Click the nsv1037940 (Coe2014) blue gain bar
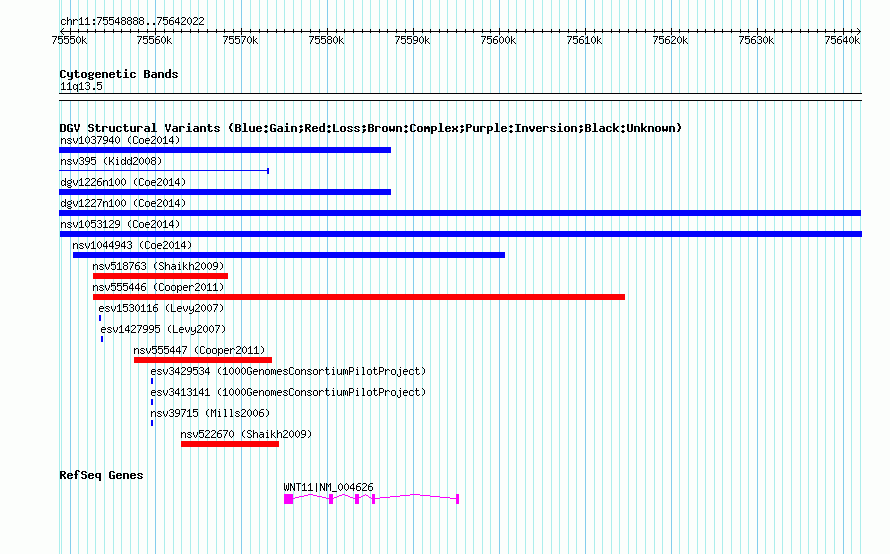890x554 pixels. [x=225, y=150]
